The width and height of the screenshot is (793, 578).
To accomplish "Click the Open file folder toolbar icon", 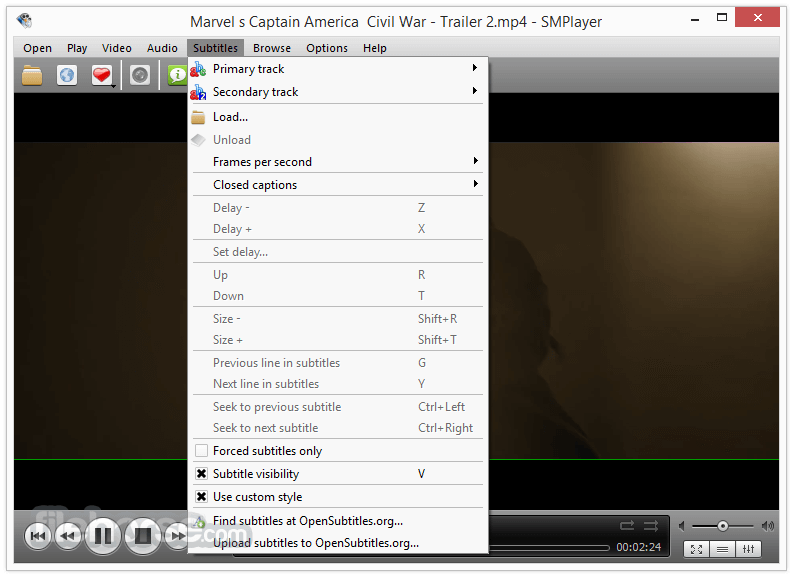I will 32,75.
